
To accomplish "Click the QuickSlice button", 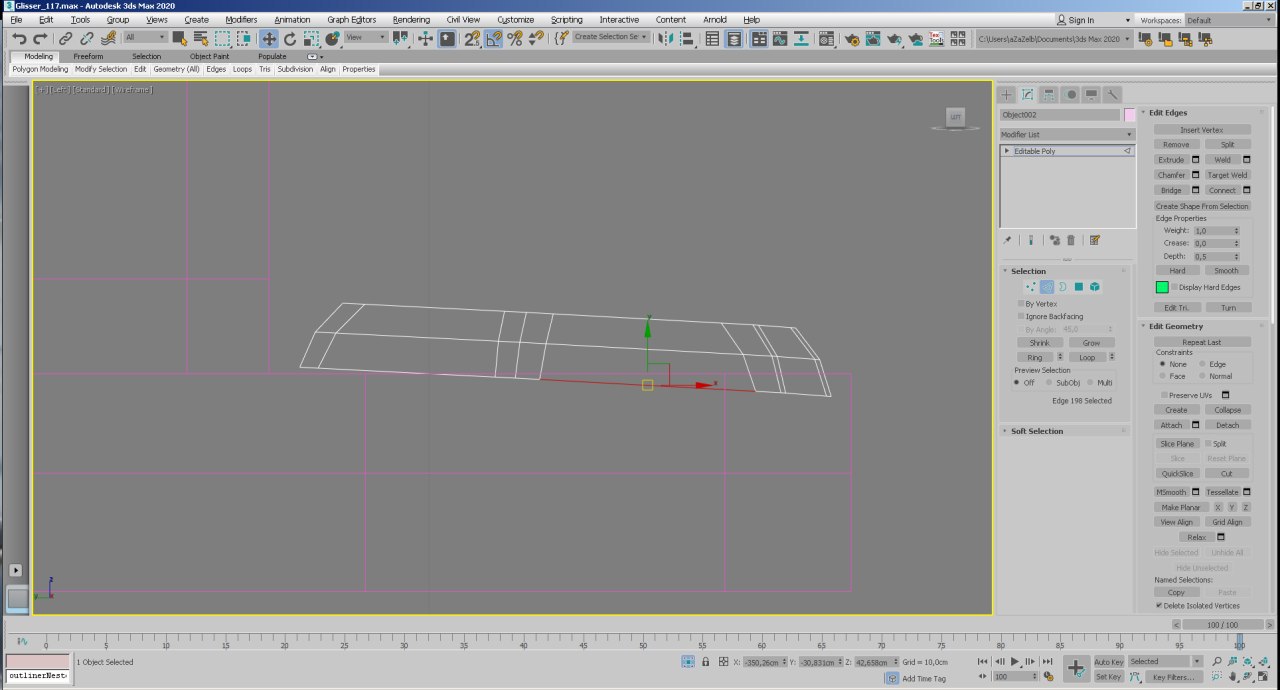I will (x=1177, y=473).
